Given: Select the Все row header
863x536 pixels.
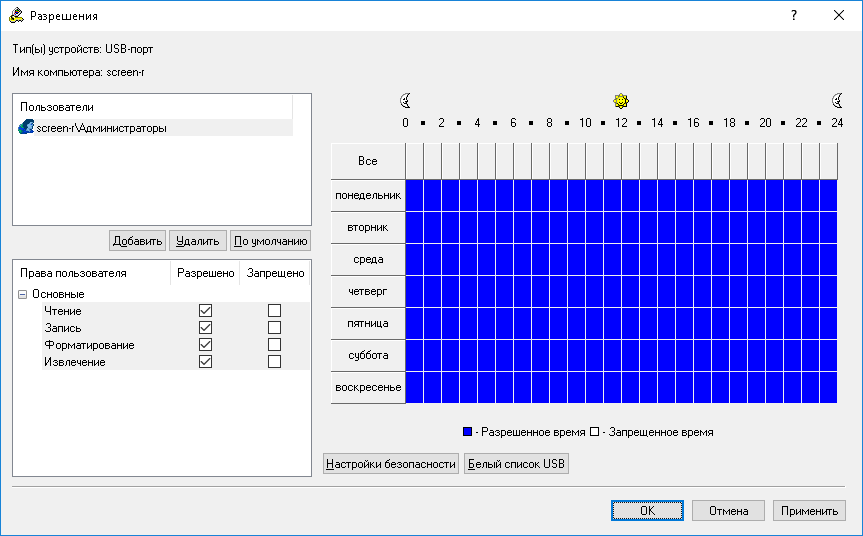Looking at the screenshot, I should pos(368,161).
